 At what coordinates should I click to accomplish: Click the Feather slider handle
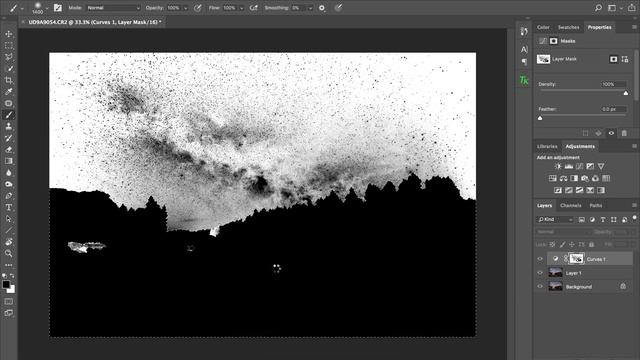[x=540, y=118]
